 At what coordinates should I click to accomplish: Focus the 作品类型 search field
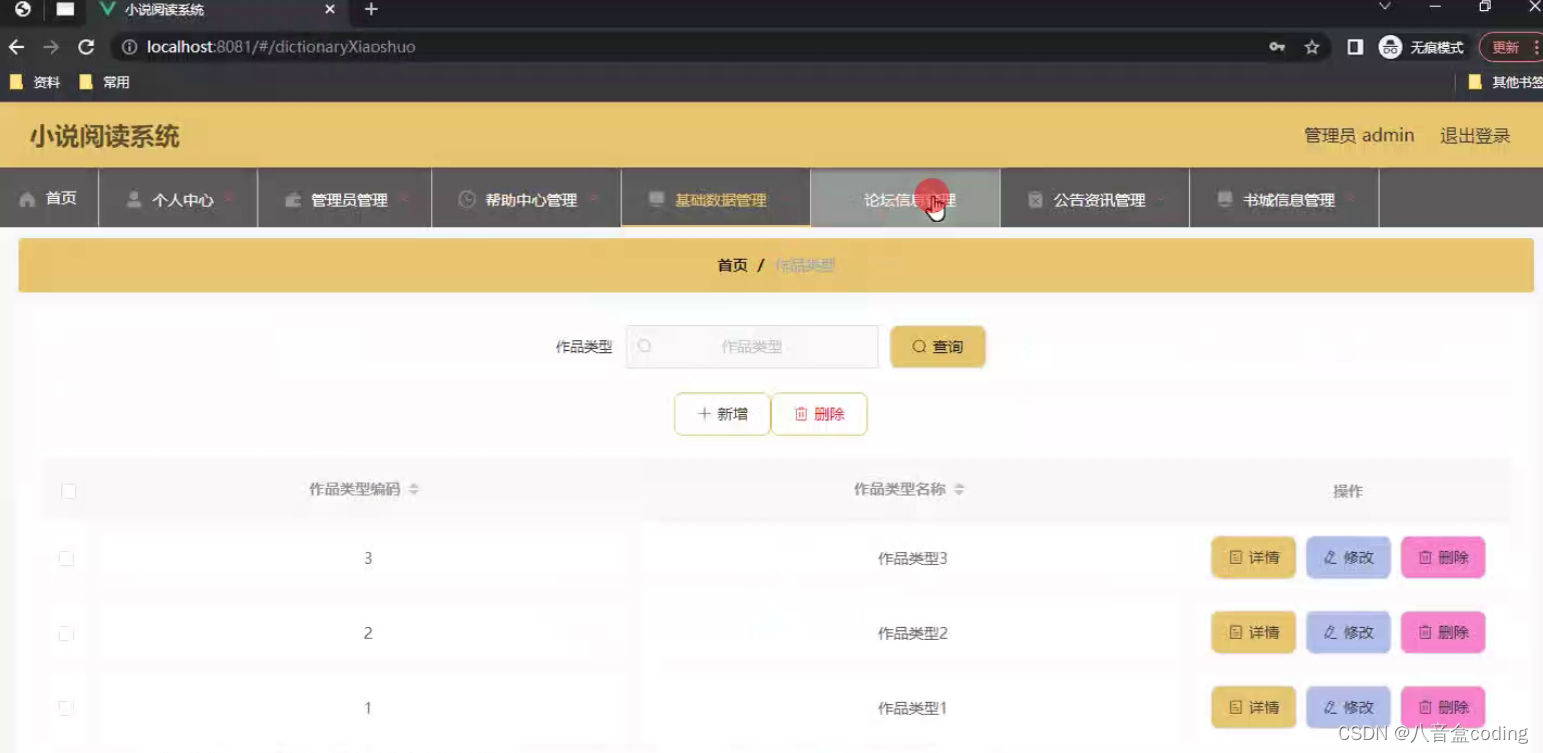click(752, 347)
